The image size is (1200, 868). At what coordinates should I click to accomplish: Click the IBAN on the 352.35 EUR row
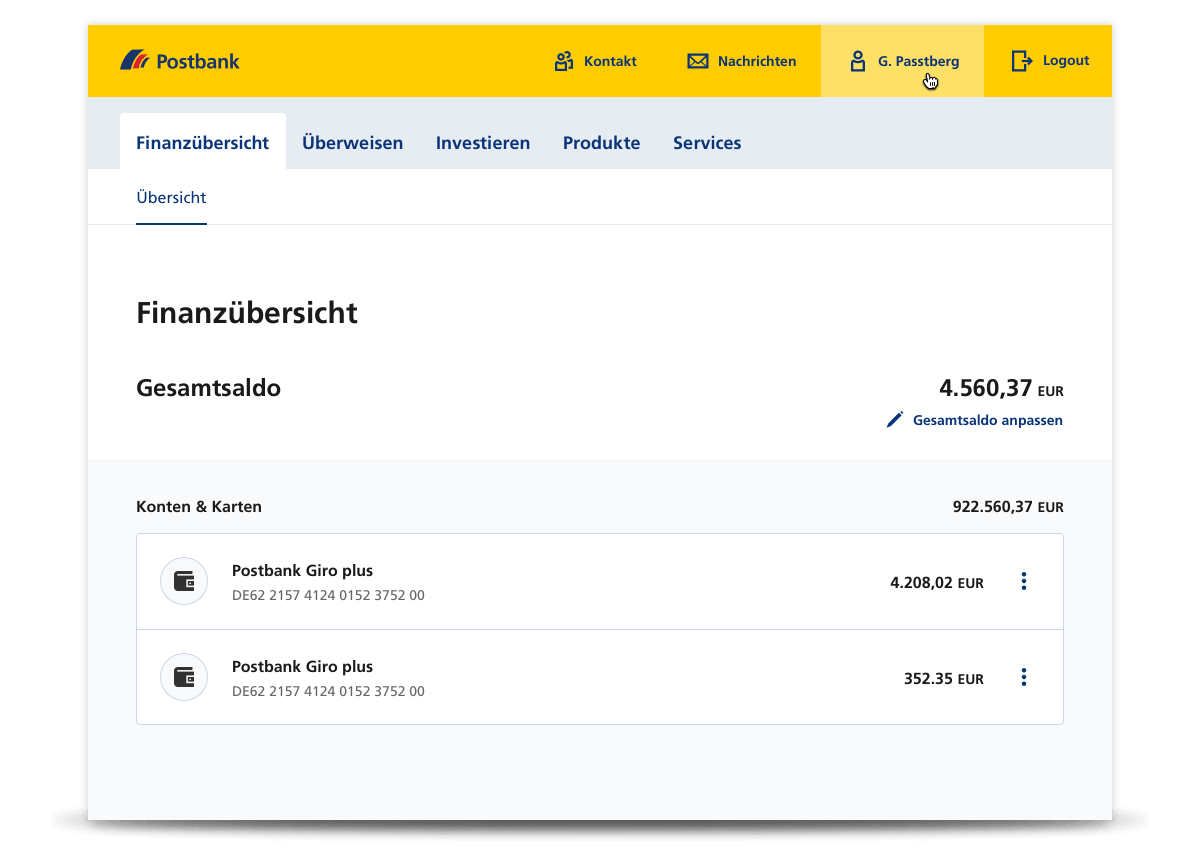(328, 691)
